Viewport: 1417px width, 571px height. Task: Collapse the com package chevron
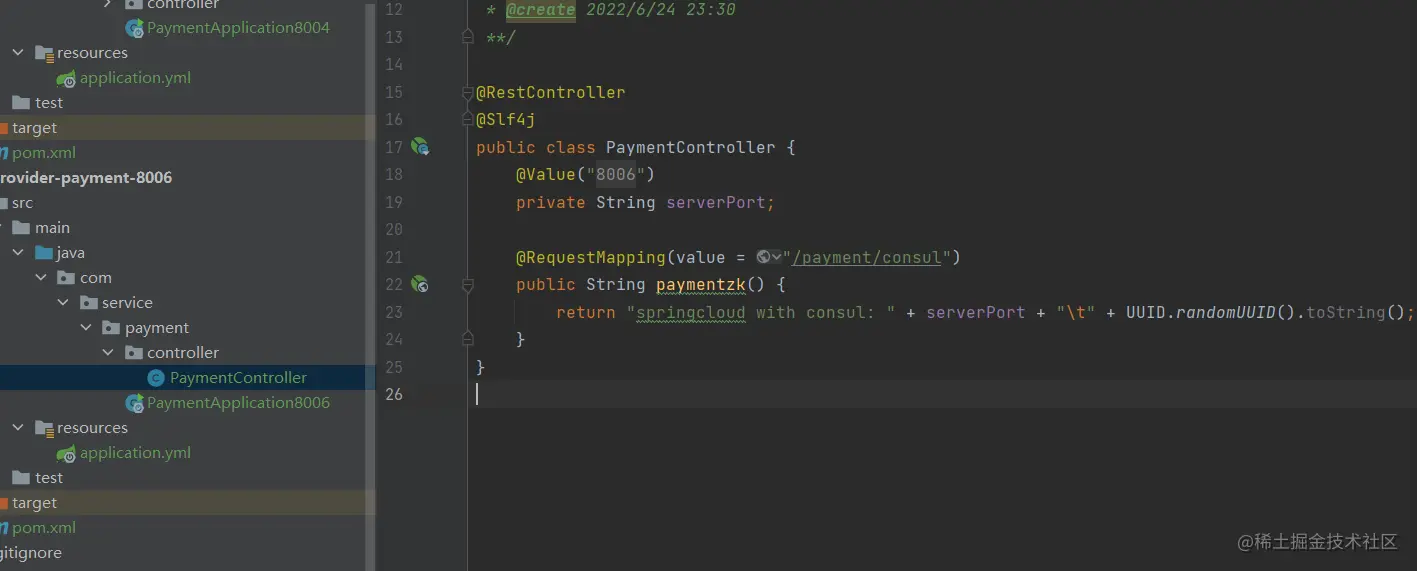coord(40,278)
